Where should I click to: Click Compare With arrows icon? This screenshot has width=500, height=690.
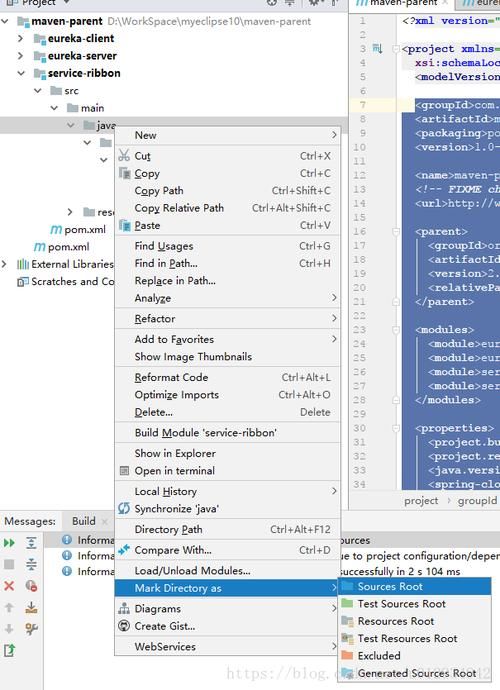pyautogui.click(x=124, y=550)
